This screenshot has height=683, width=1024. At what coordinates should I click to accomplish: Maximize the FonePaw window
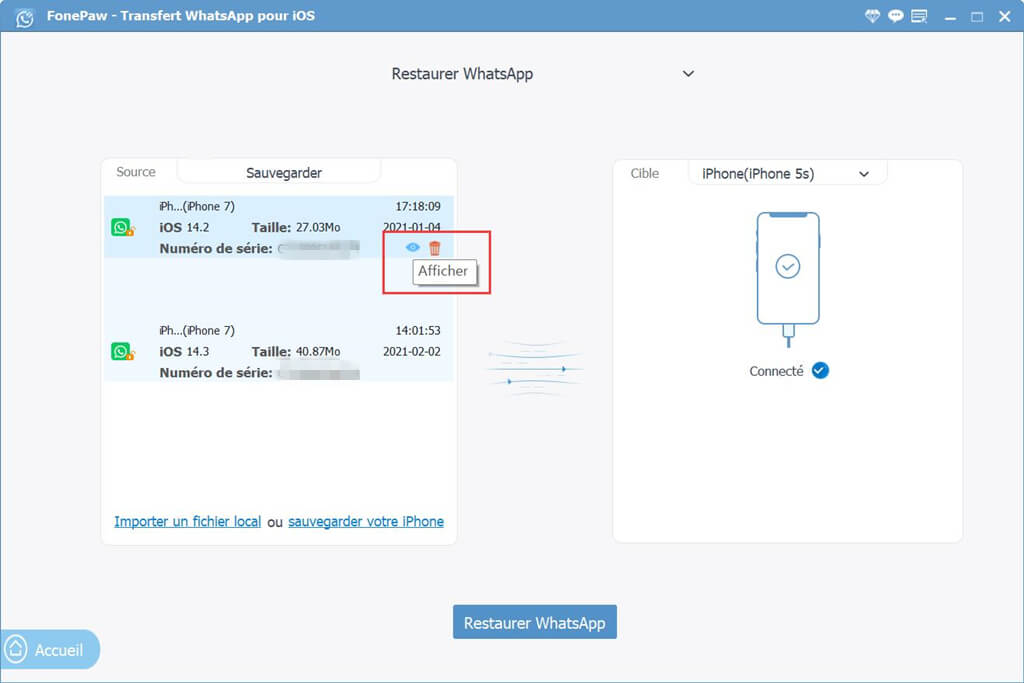coord(977,17)
